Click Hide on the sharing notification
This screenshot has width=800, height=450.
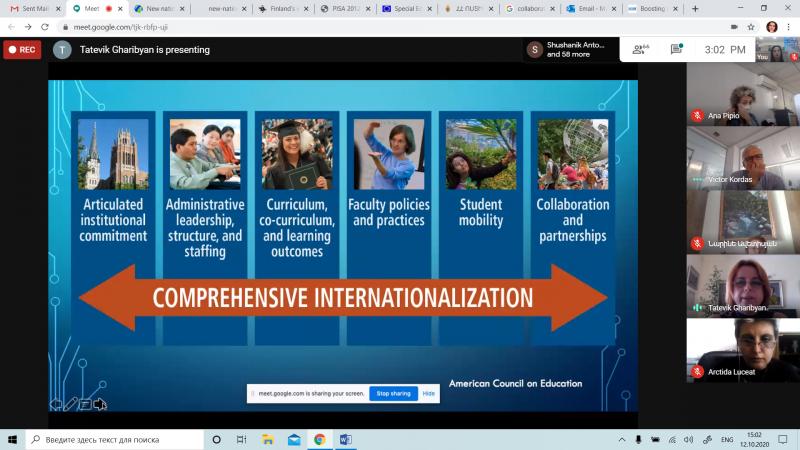pos(428,393)
